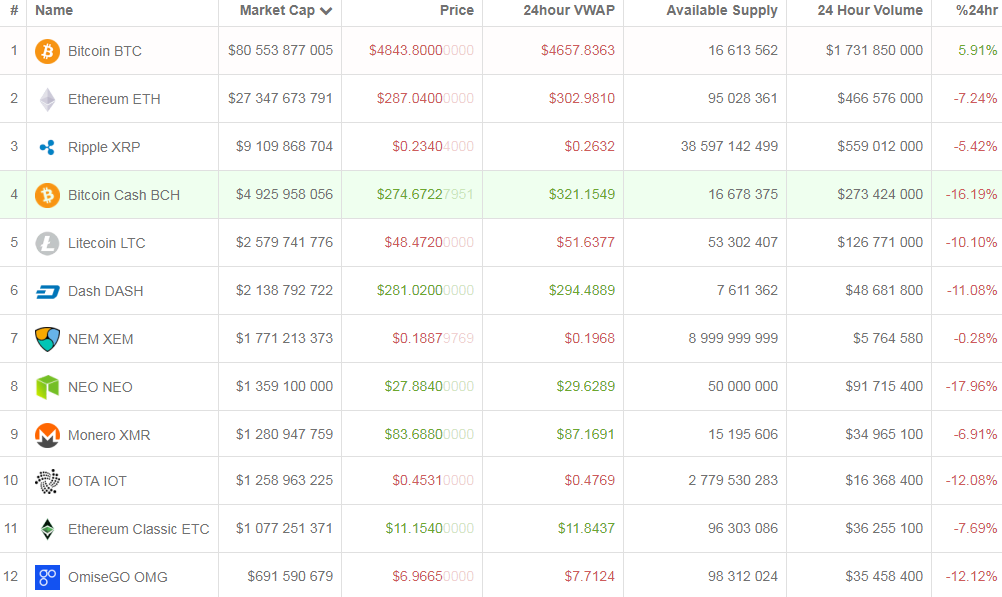Screen dimensions: 1002x597
Task: Open the Ethereum Classic ETC link
Action: tap(139, 529)
